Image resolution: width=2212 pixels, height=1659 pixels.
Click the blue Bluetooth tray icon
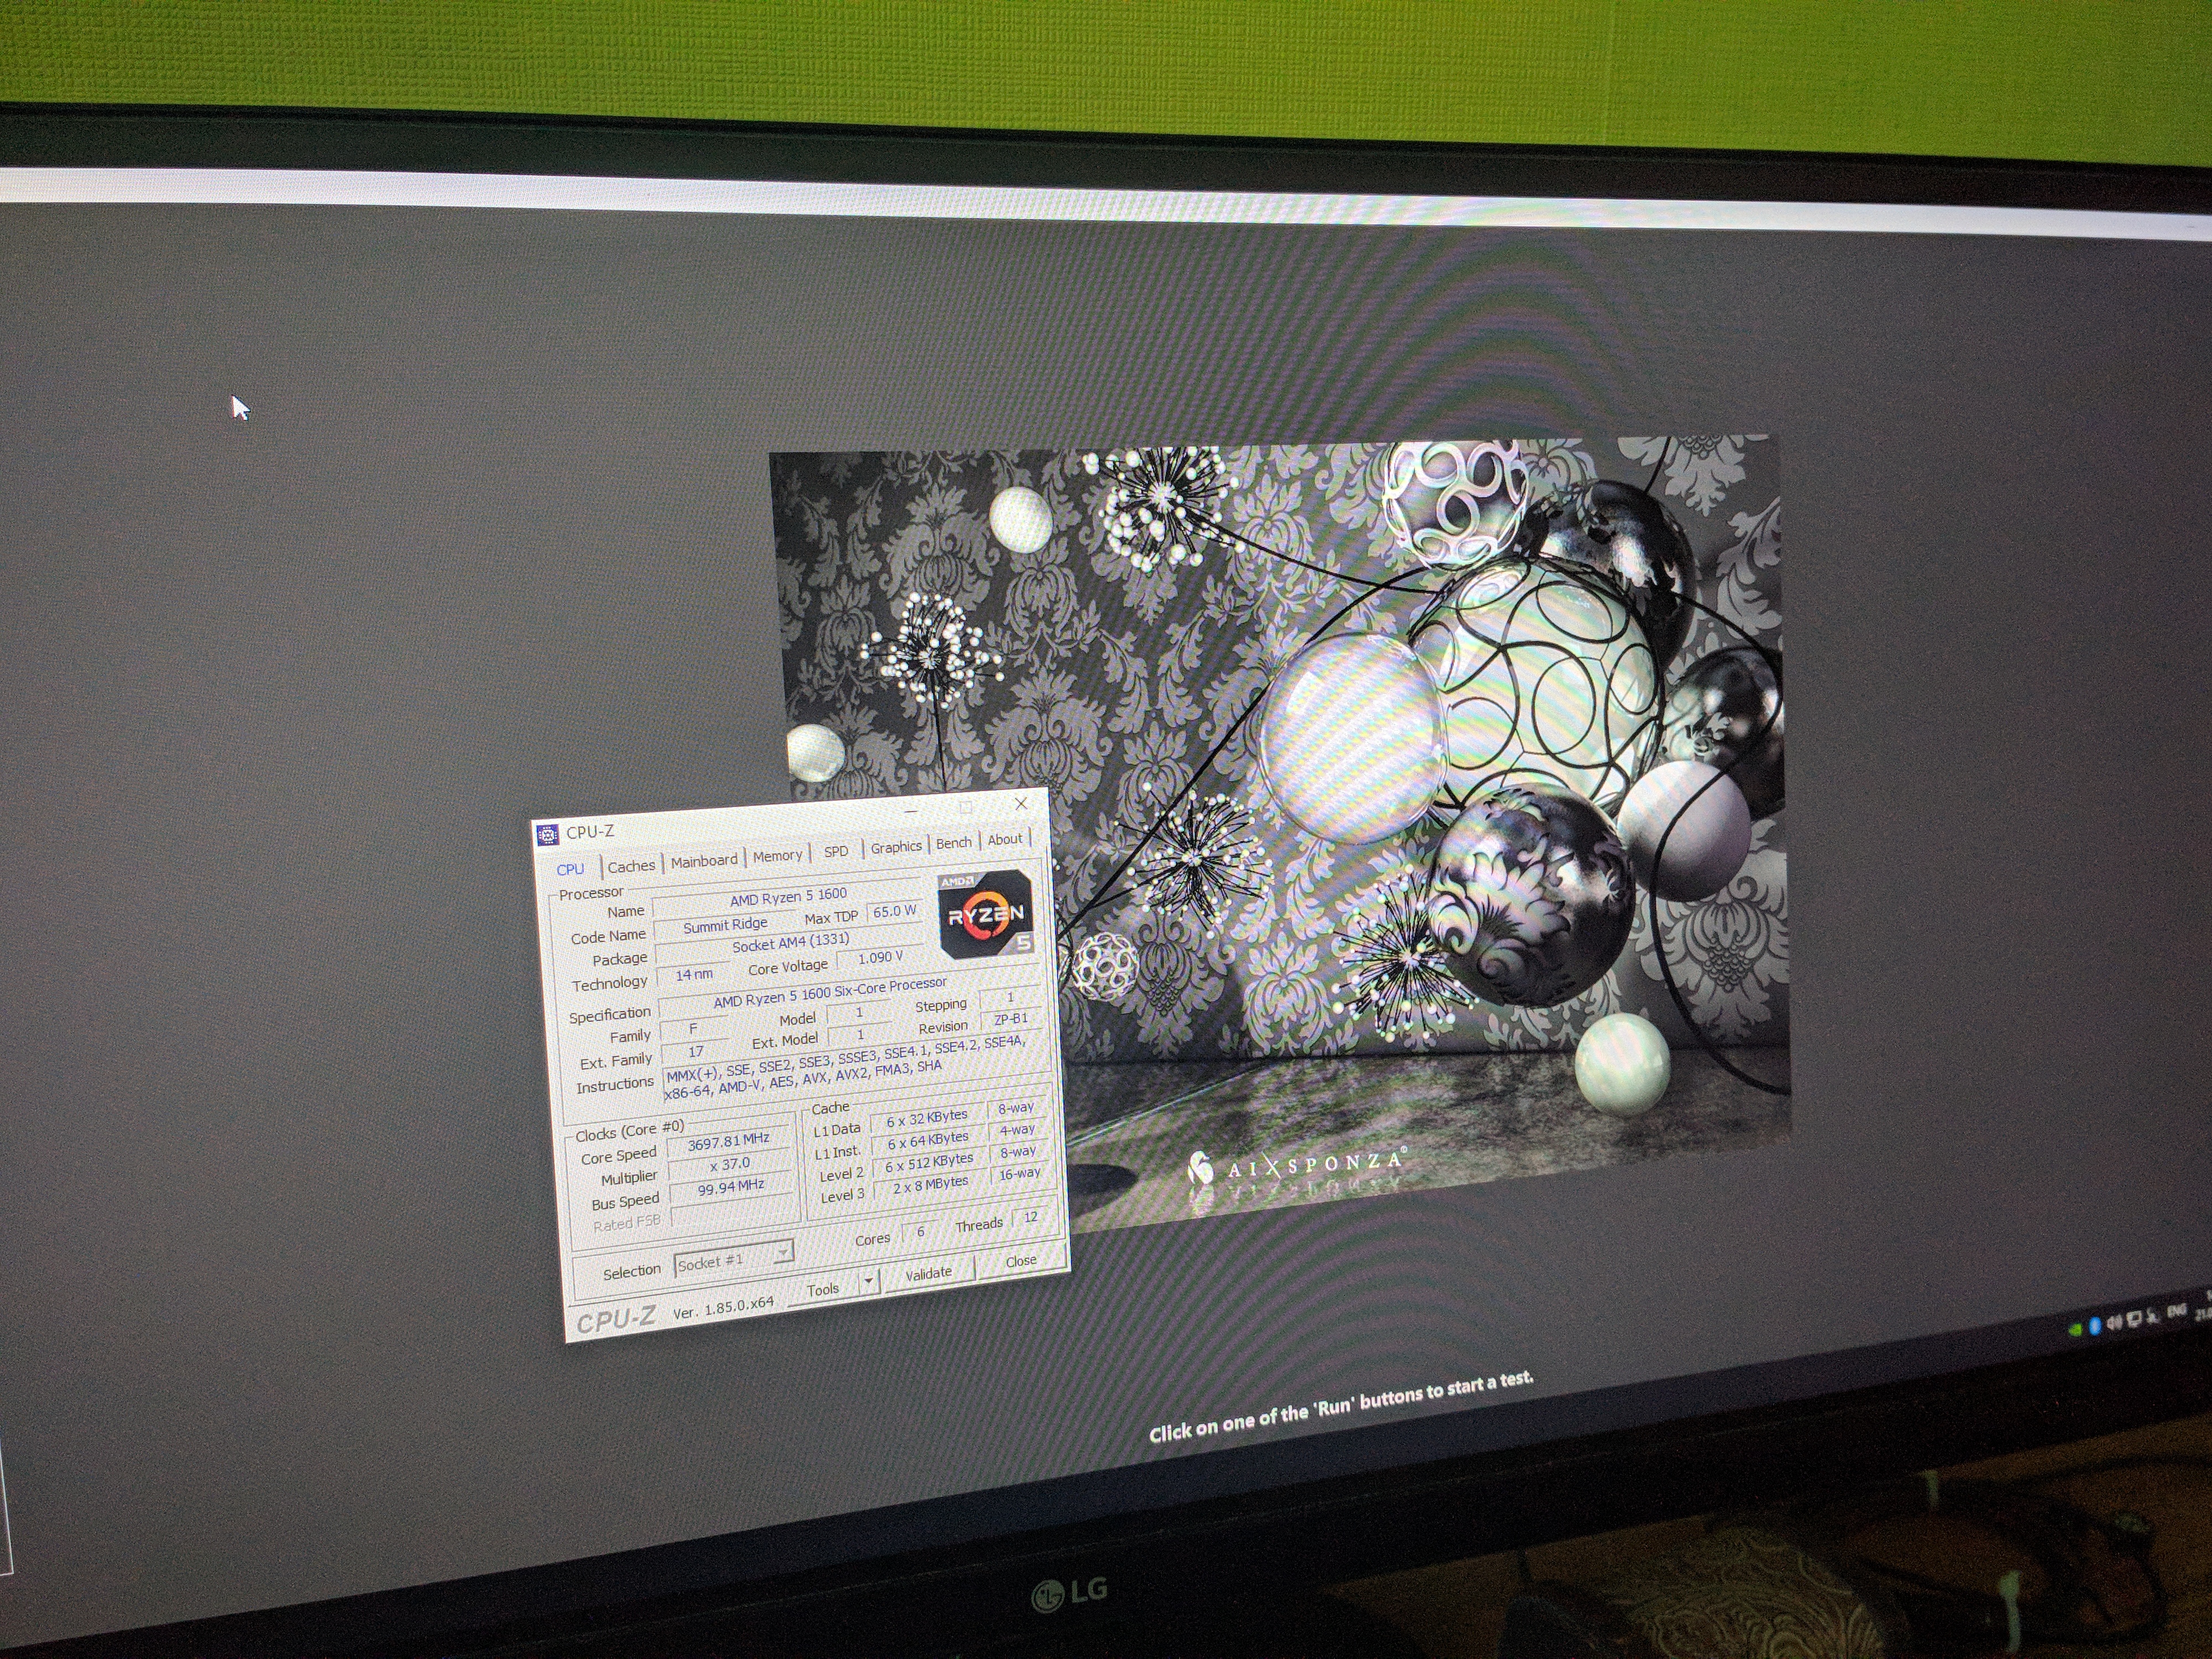pyautogui.click(x=2095, y=1326)
